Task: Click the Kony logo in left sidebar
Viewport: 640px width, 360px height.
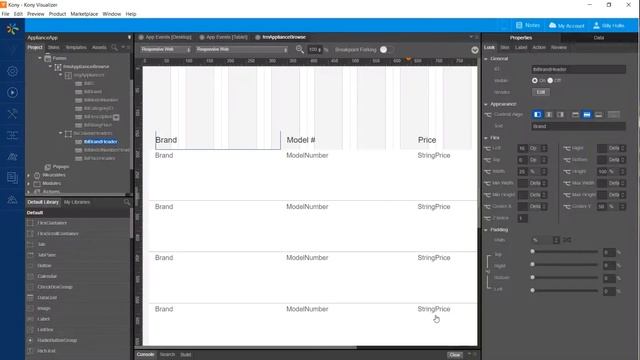Action: [x=12, y=29]
